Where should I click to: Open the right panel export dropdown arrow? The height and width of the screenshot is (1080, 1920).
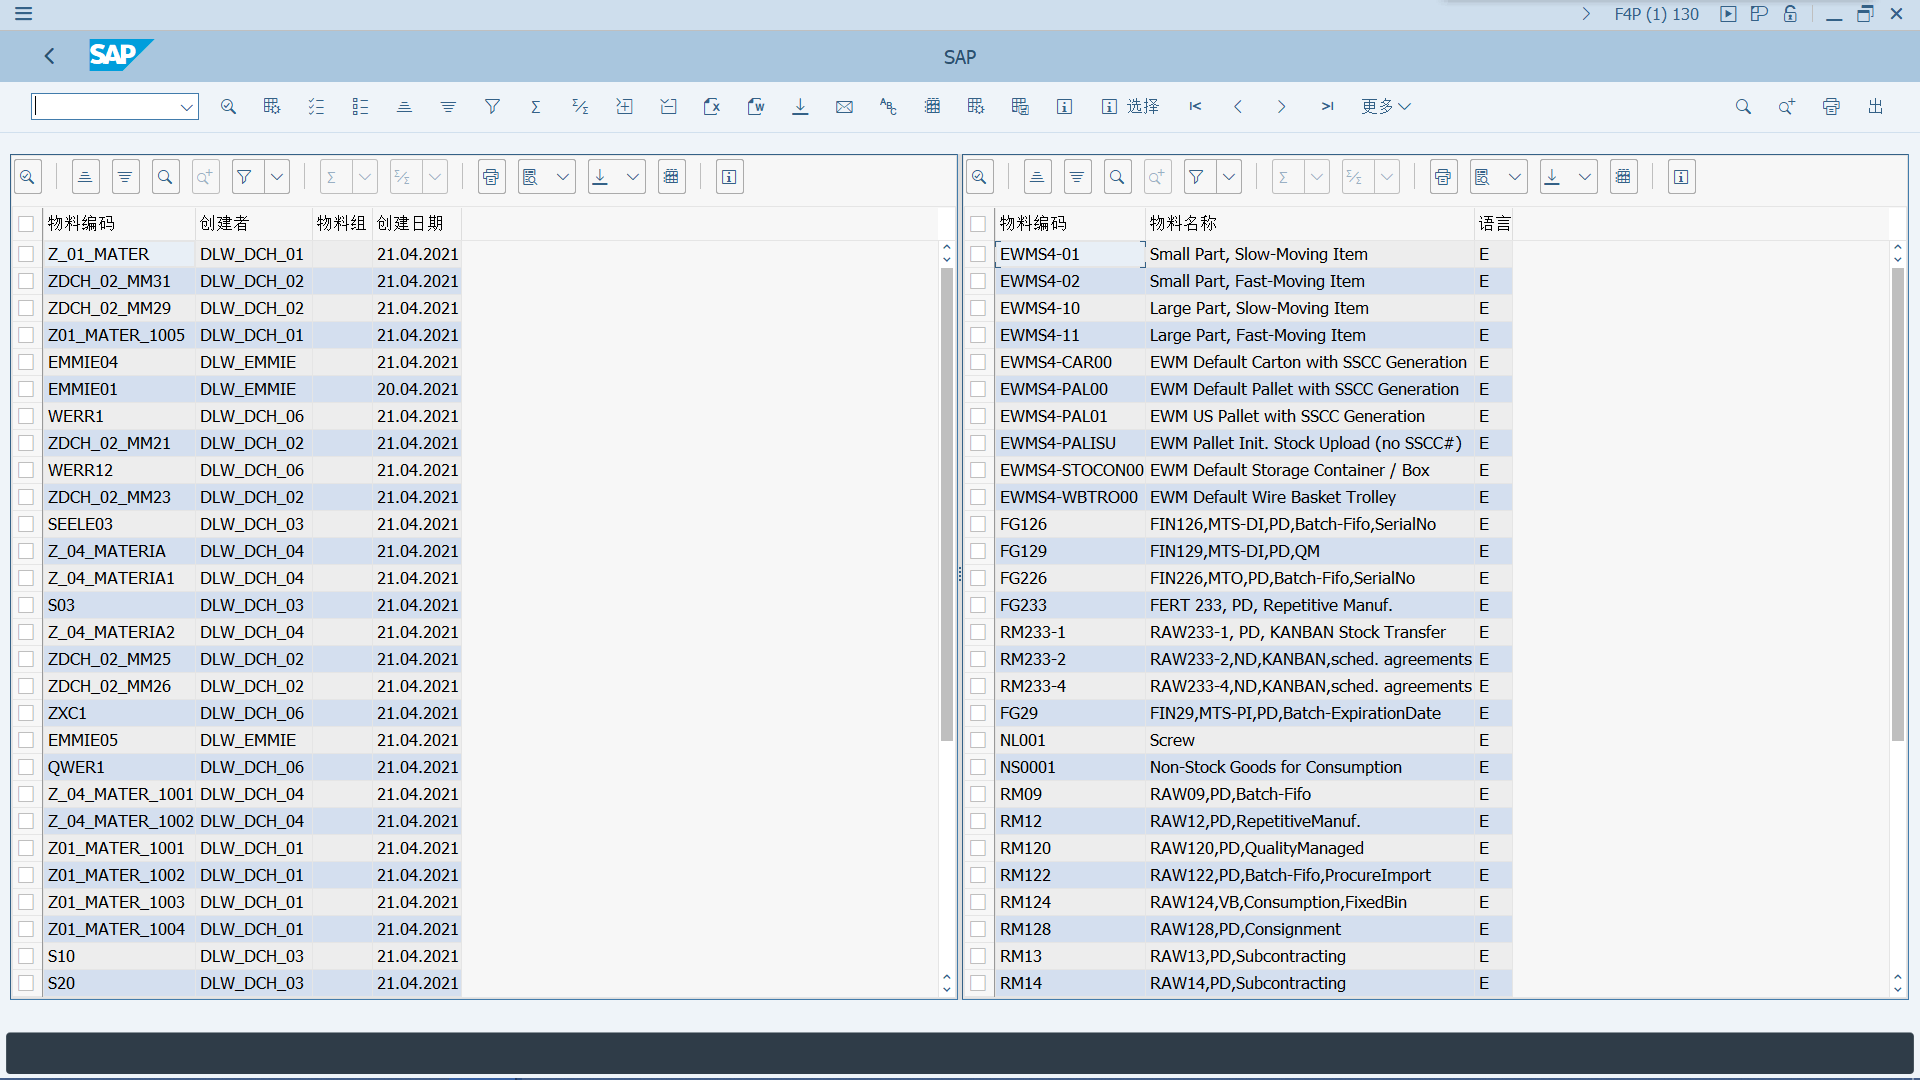1585,177
